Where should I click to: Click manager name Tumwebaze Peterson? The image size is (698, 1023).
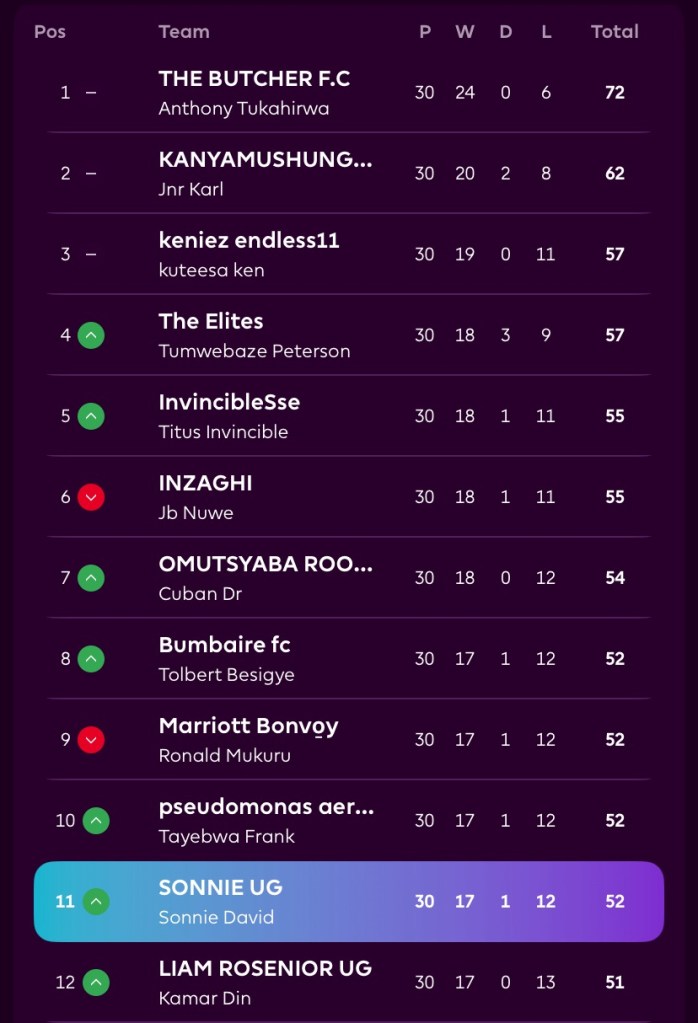tap(254, 352)
